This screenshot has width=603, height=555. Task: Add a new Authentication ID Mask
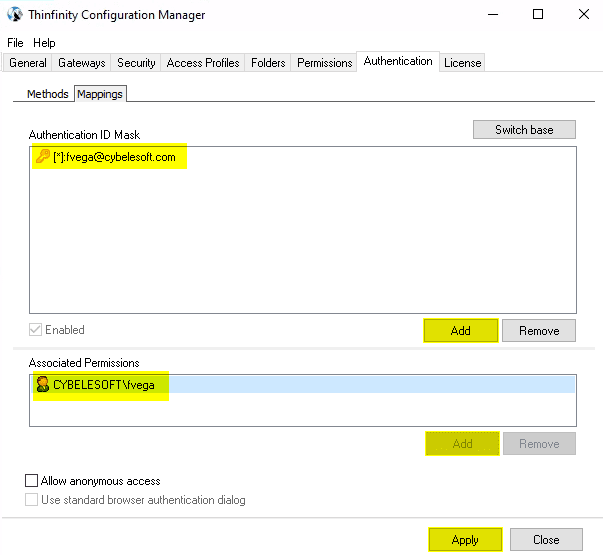pos(461,330)
